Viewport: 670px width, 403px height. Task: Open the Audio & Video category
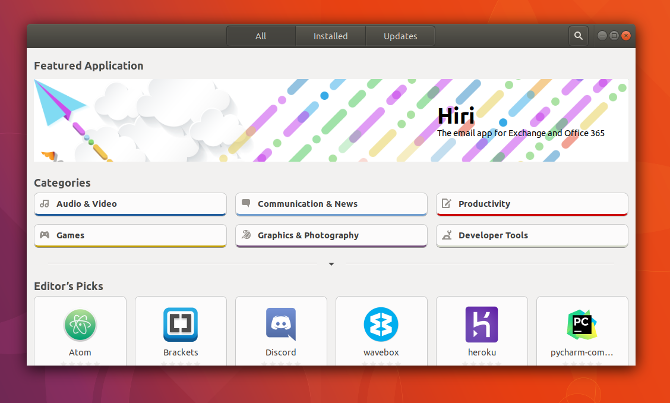[x=130, y=204]
